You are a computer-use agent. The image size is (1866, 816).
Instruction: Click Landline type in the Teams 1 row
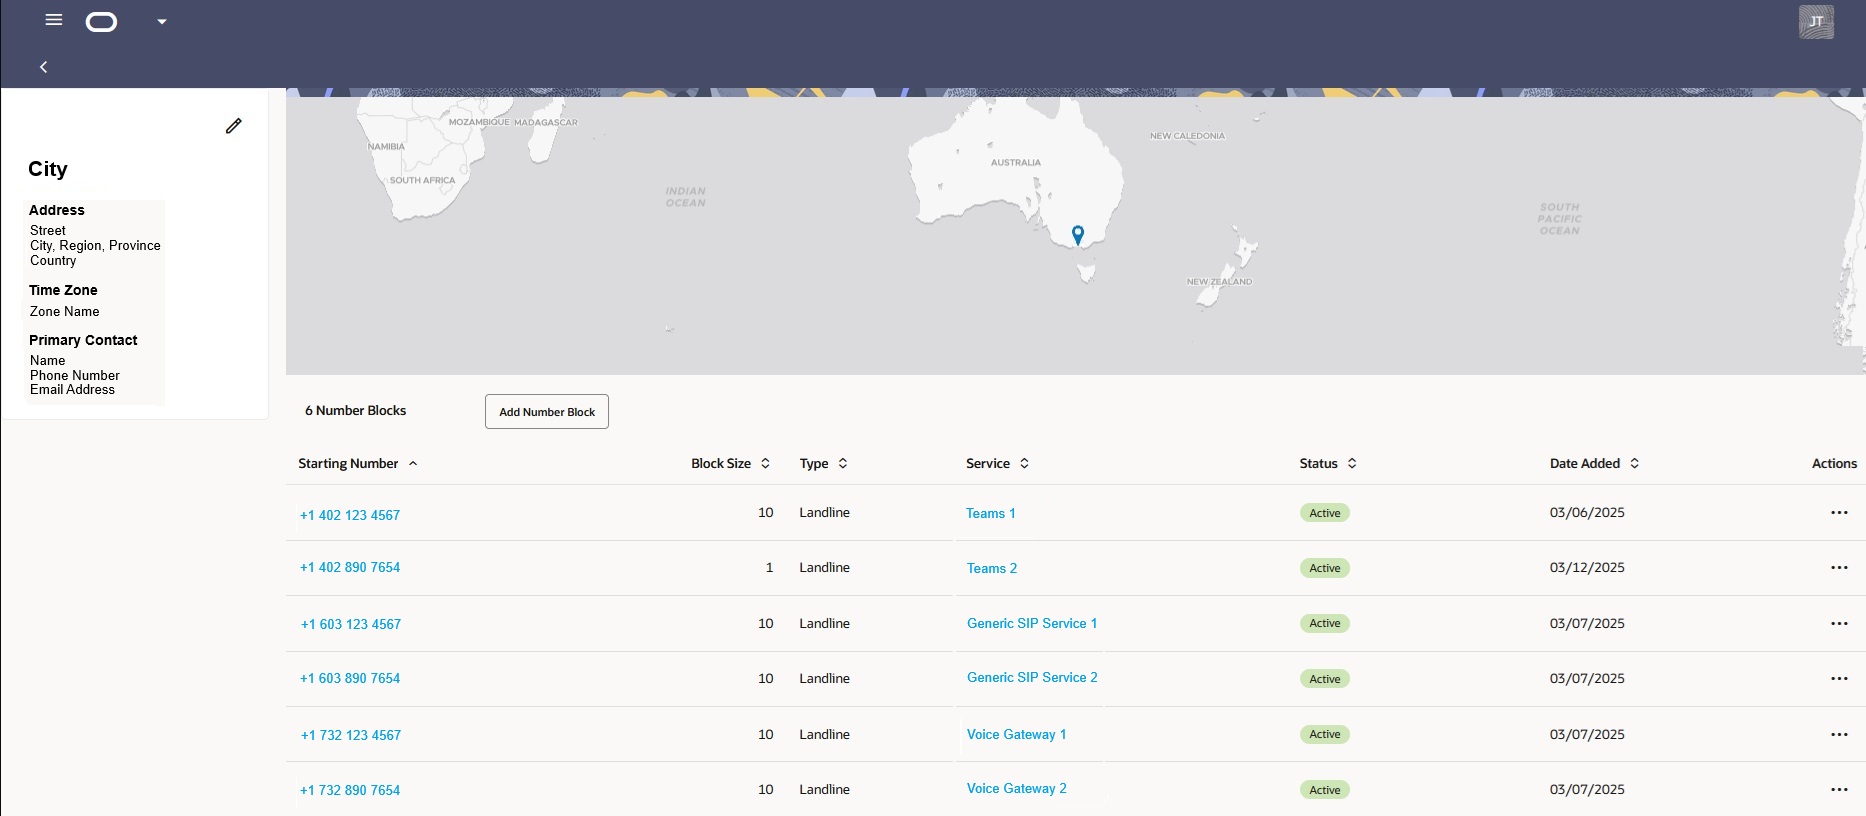(x=824, y=513)
